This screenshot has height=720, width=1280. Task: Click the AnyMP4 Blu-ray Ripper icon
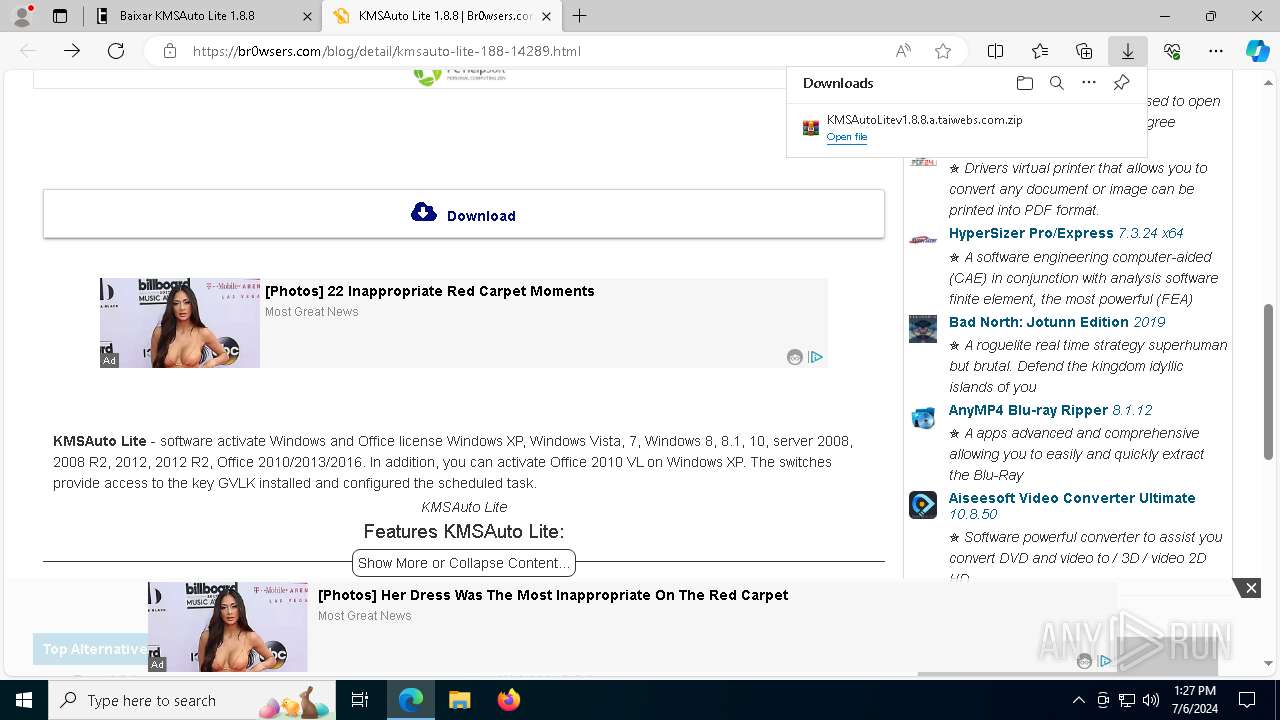coord(923,417)
